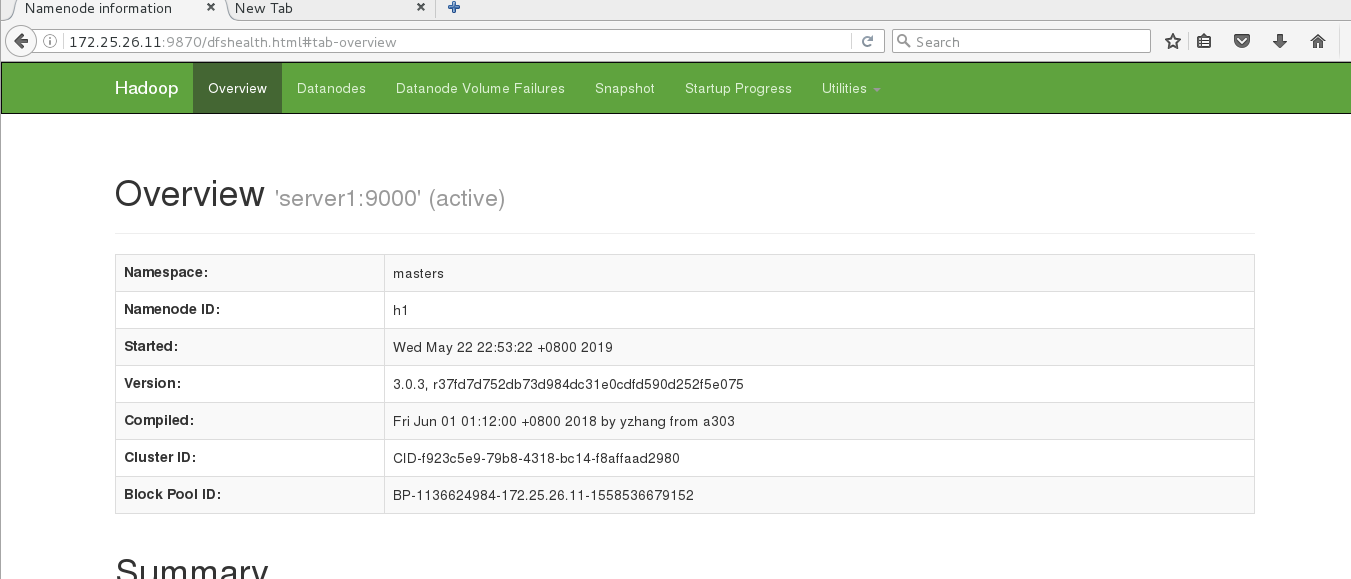Go to the Snapshot page
The width and height of the screenshot is (1351, 579).
[x=625, y=89]
